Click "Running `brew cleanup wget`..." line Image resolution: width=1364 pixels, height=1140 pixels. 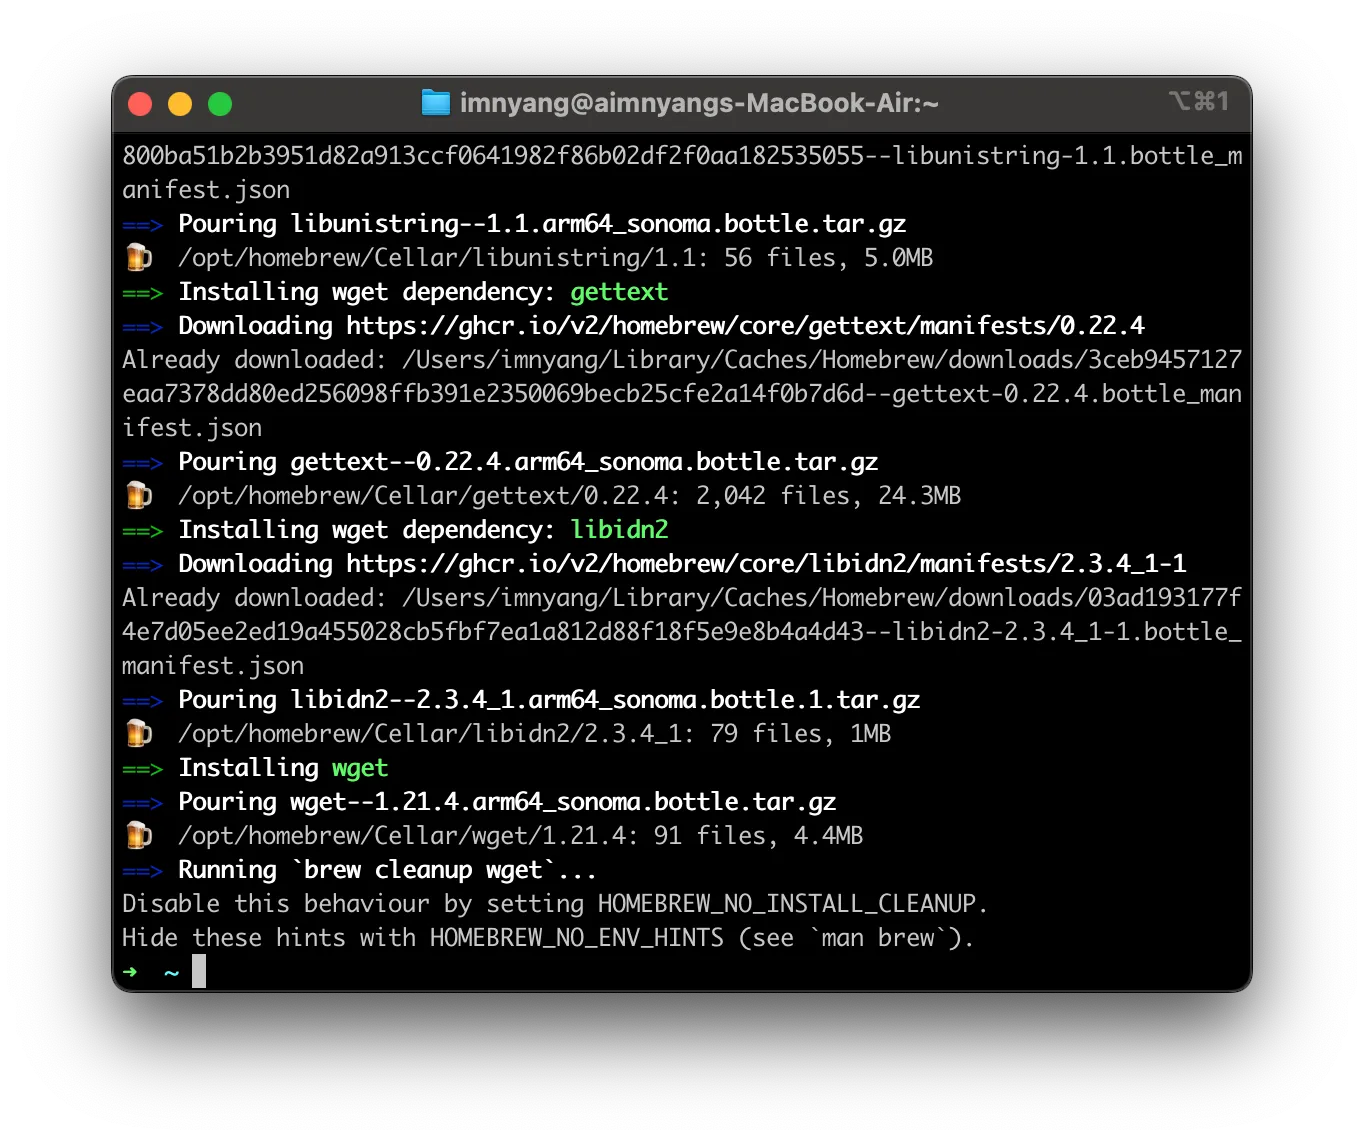[x=387, y=870]
